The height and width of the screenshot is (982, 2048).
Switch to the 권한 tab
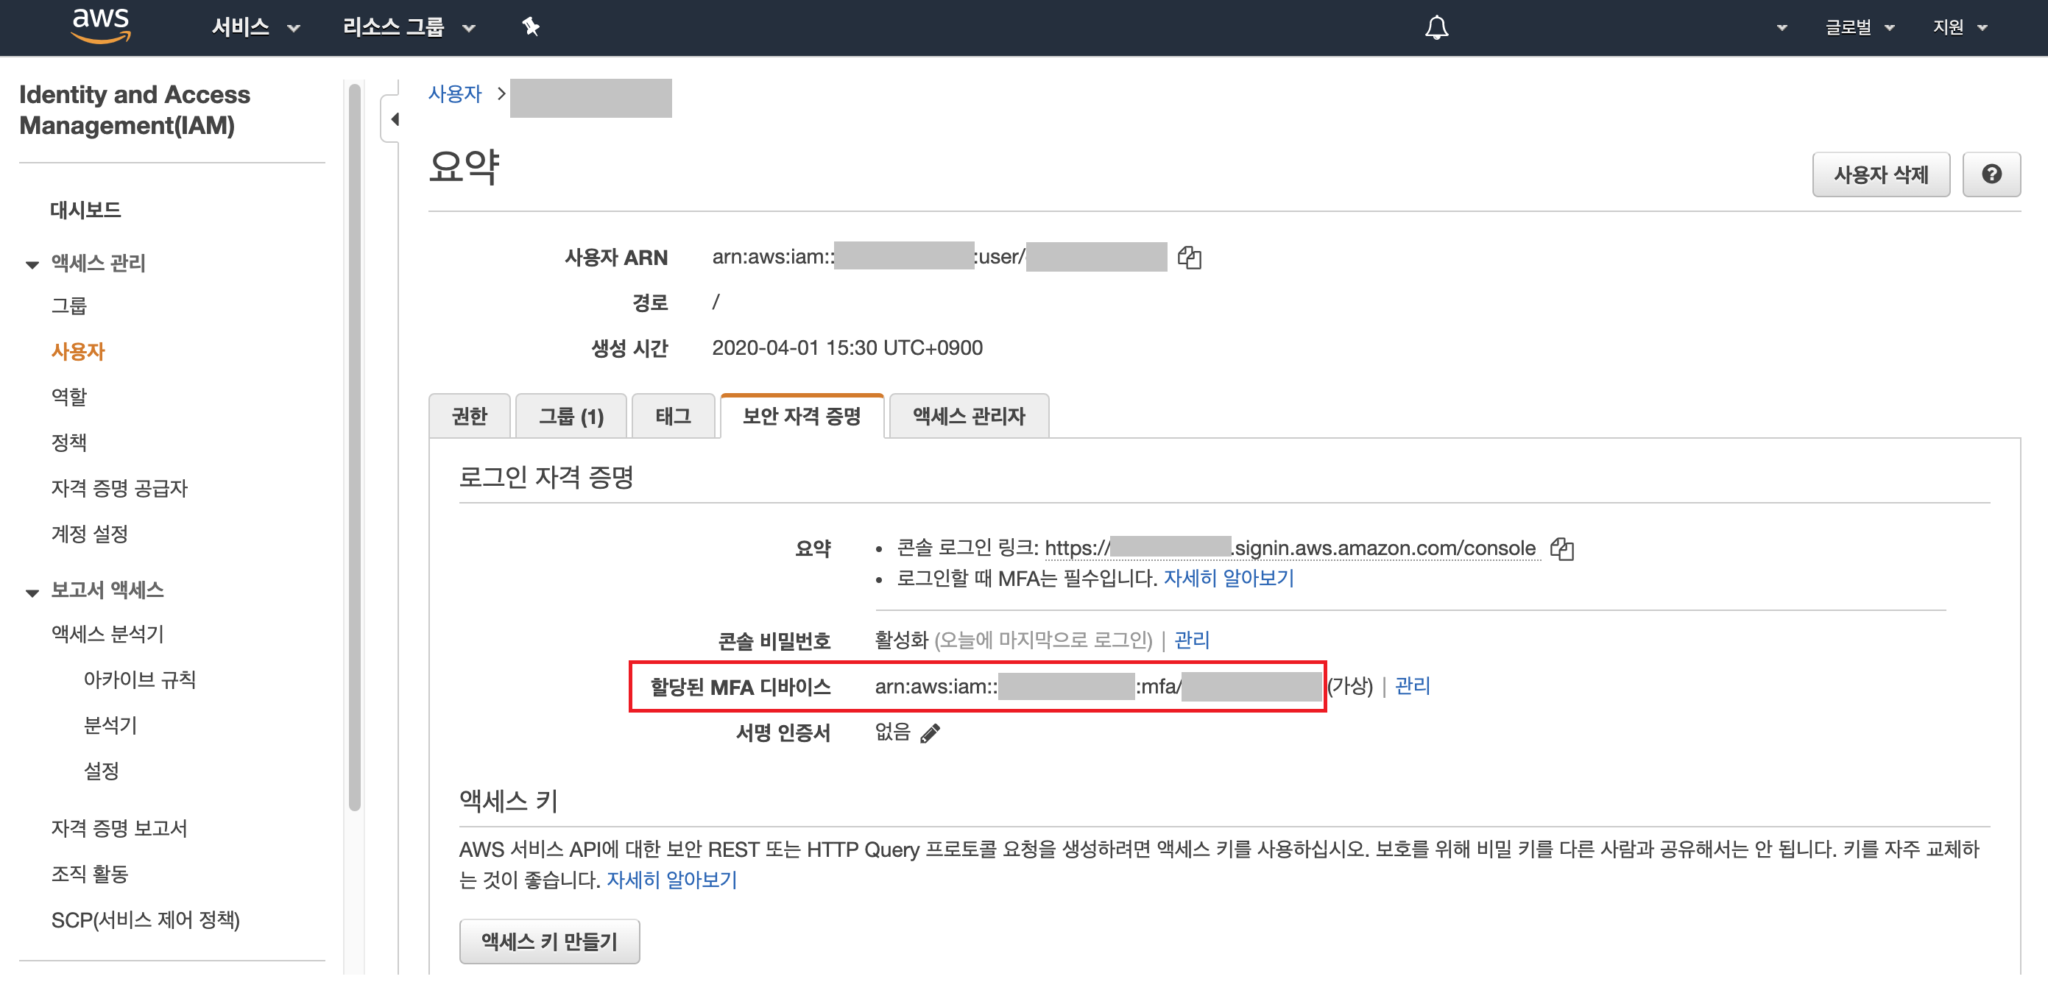pyautogui.click(x=469, y=416)
